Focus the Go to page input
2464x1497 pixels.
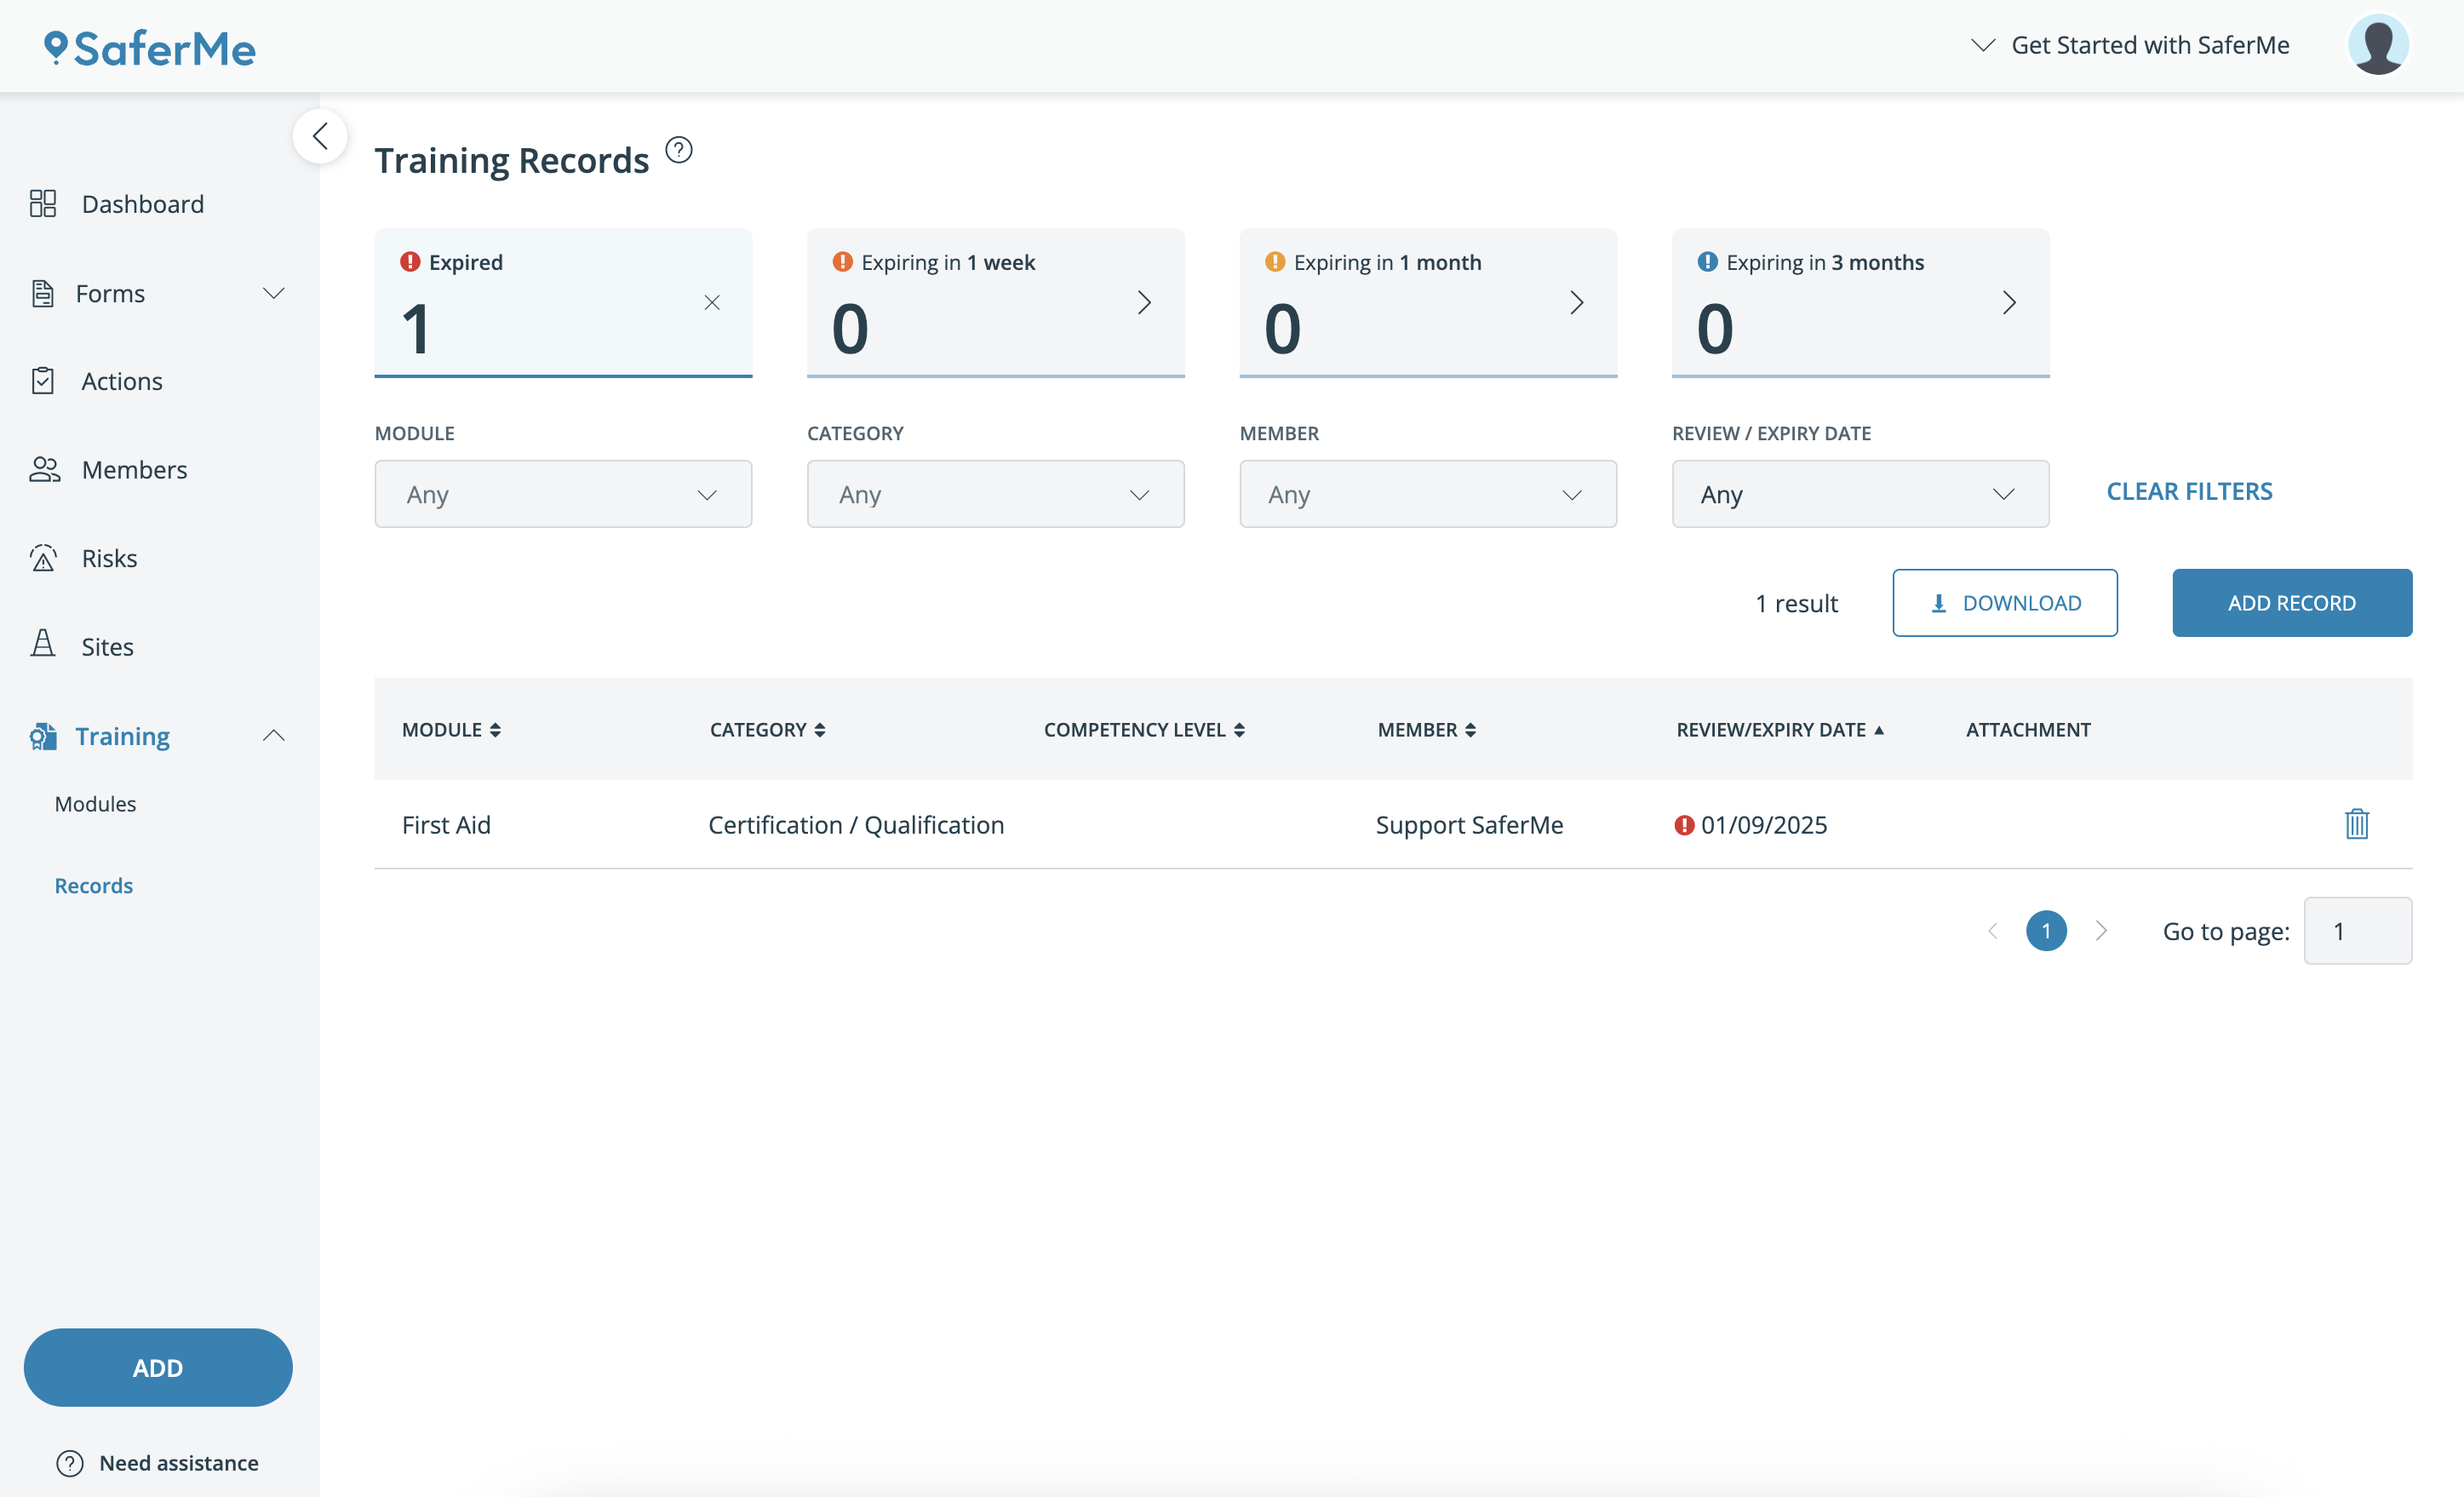click(x=2357, y=931)
